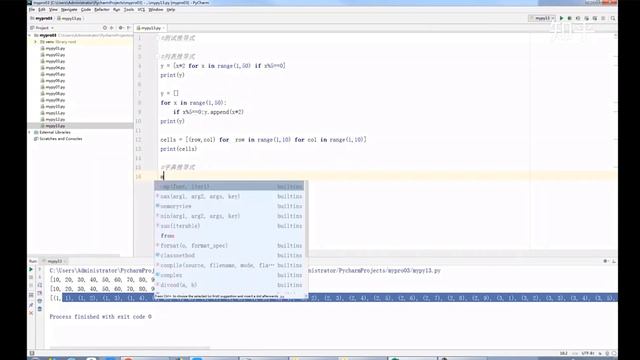The image size is (640, 360).
Task: Click the red close X in Run panel sidebar
Action: [x=31, y=313]
